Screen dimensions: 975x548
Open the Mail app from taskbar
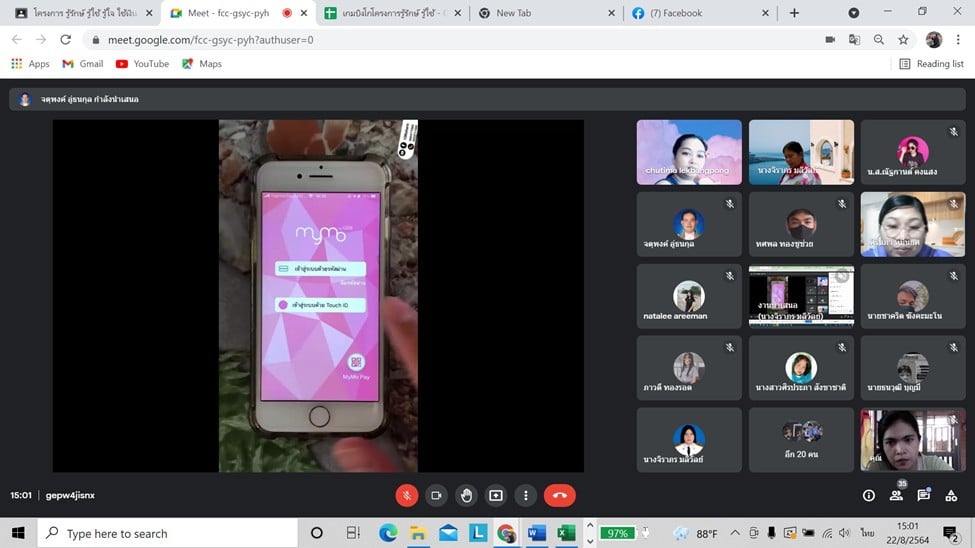(x=448, y=533)
